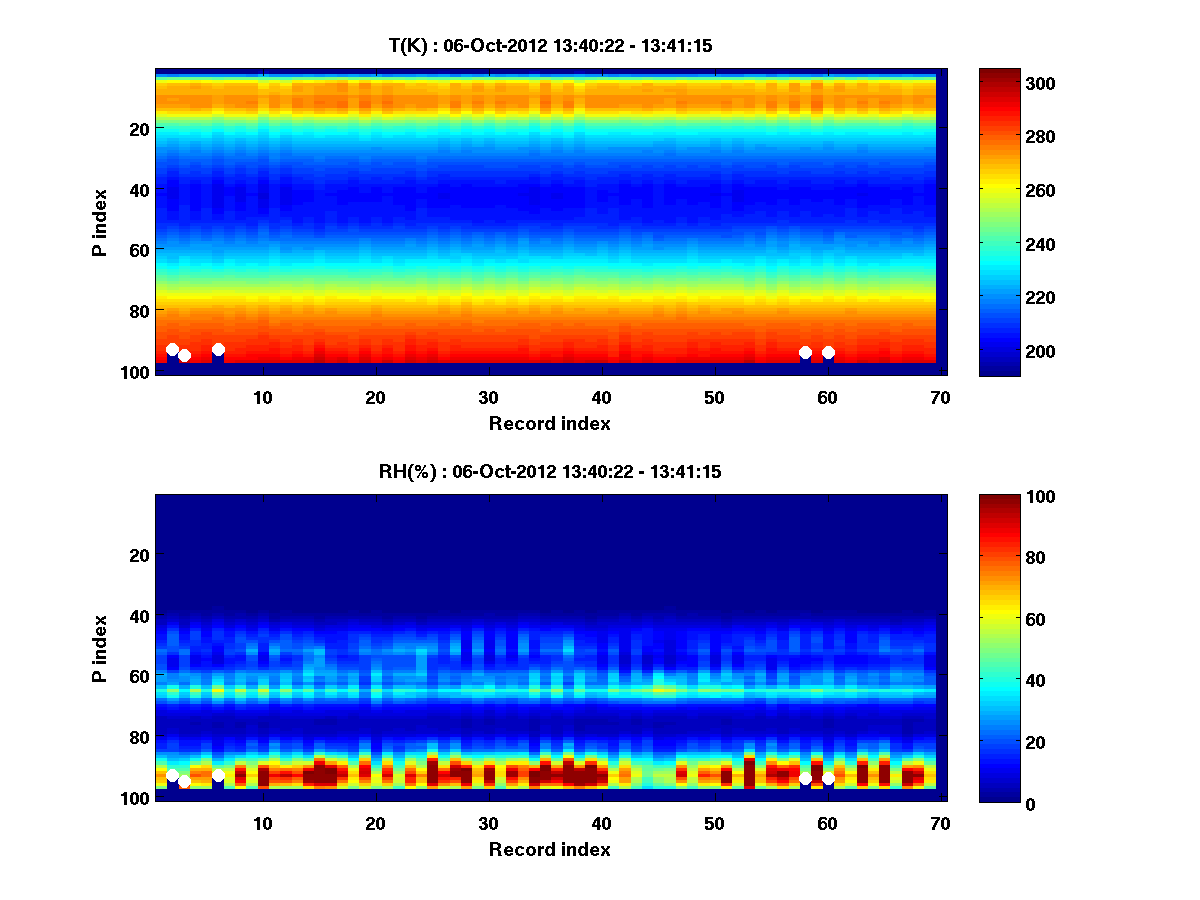Click the RH(%) humidity plot title

[550, 471]
